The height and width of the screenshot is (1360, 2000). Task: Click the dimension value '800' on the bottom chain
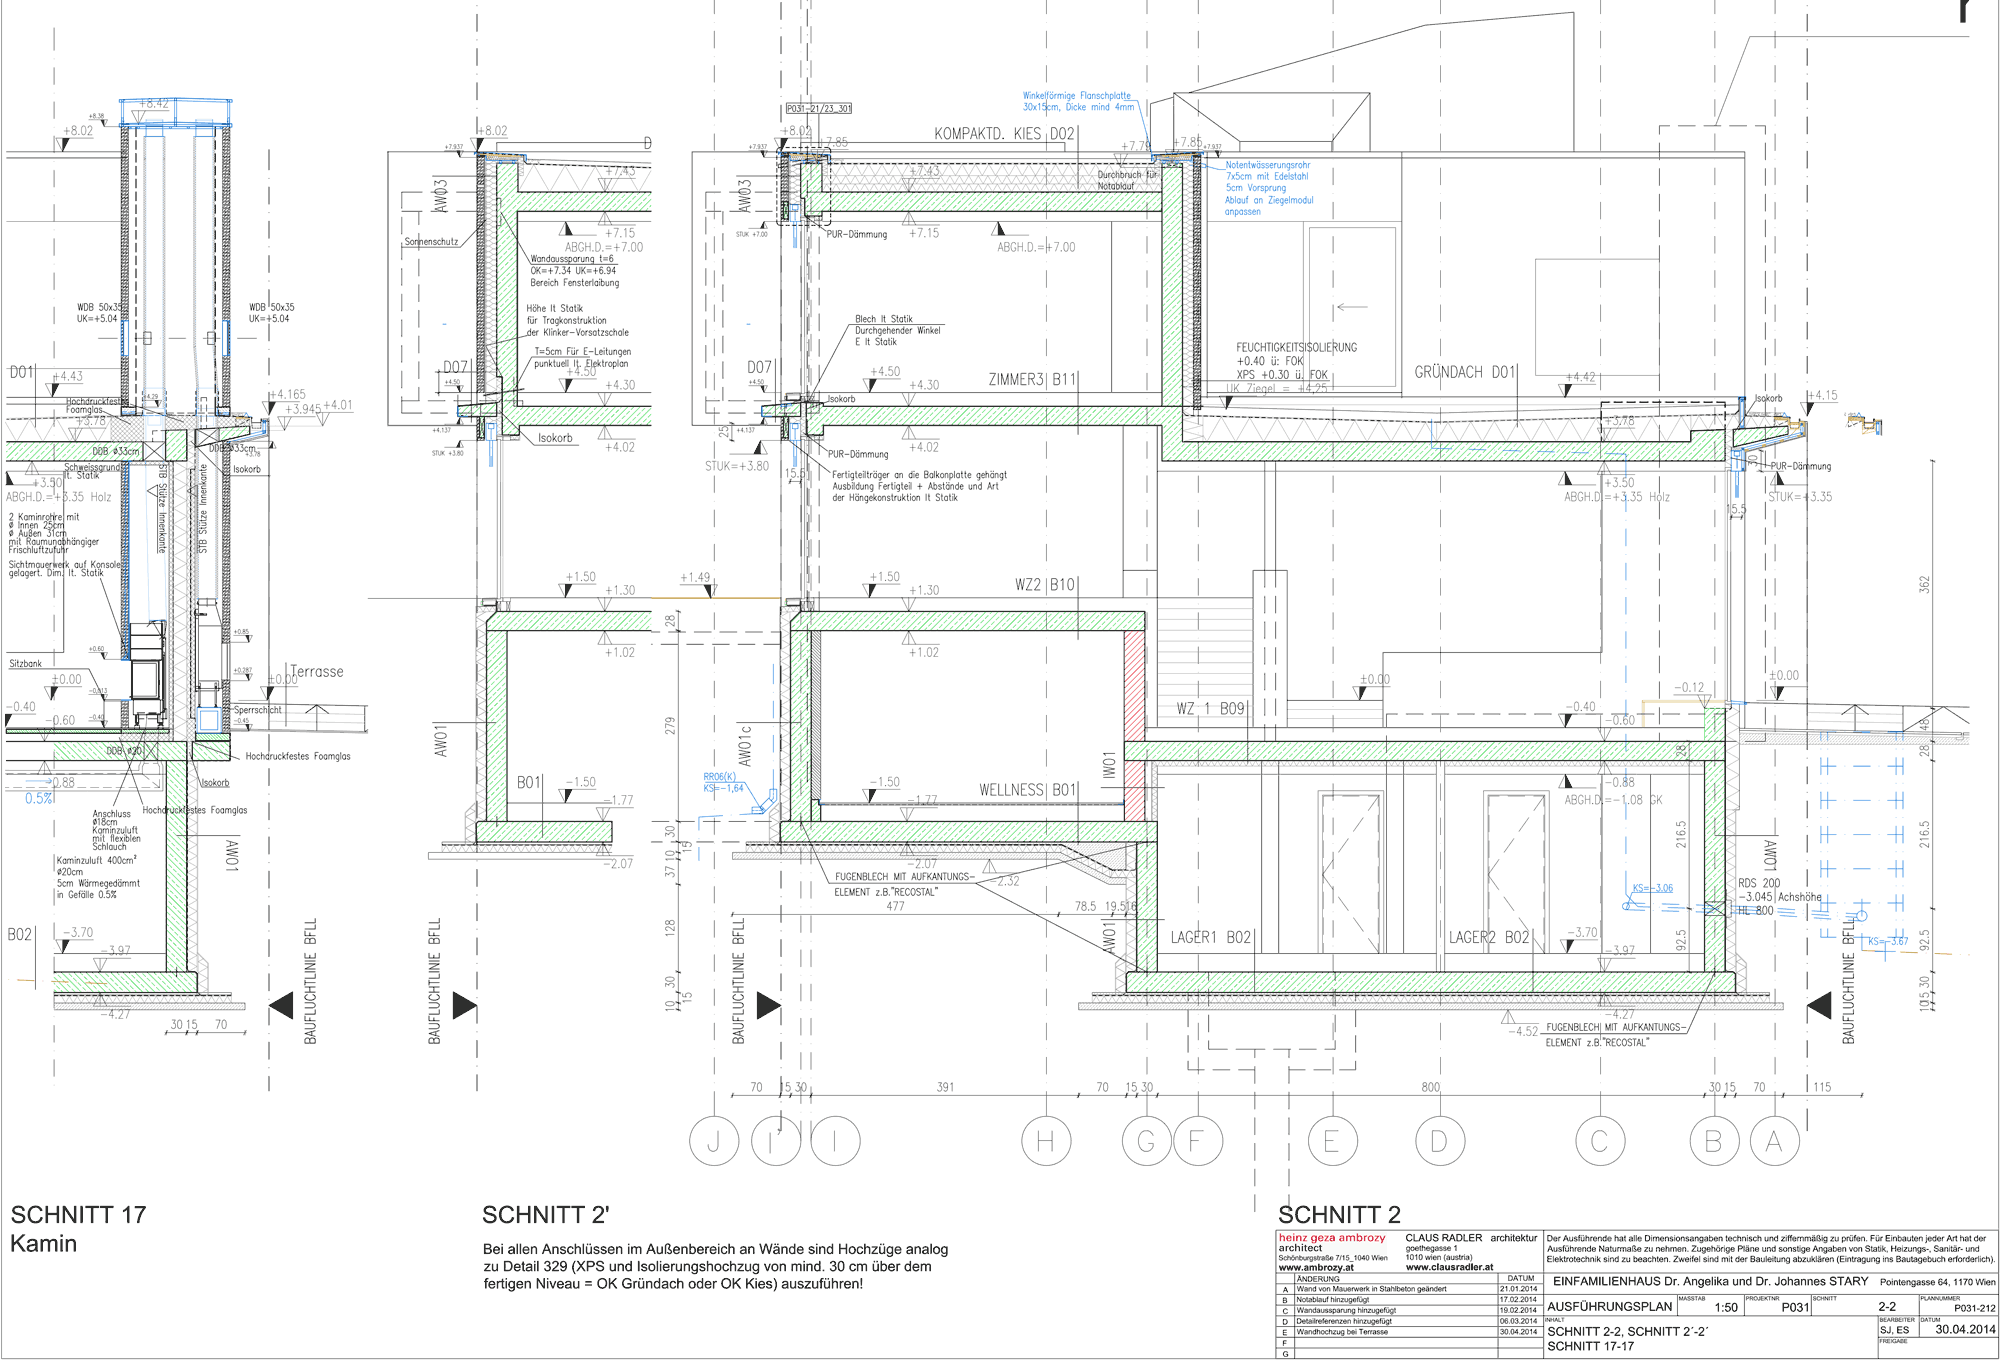click(x=1431, y=1087)
